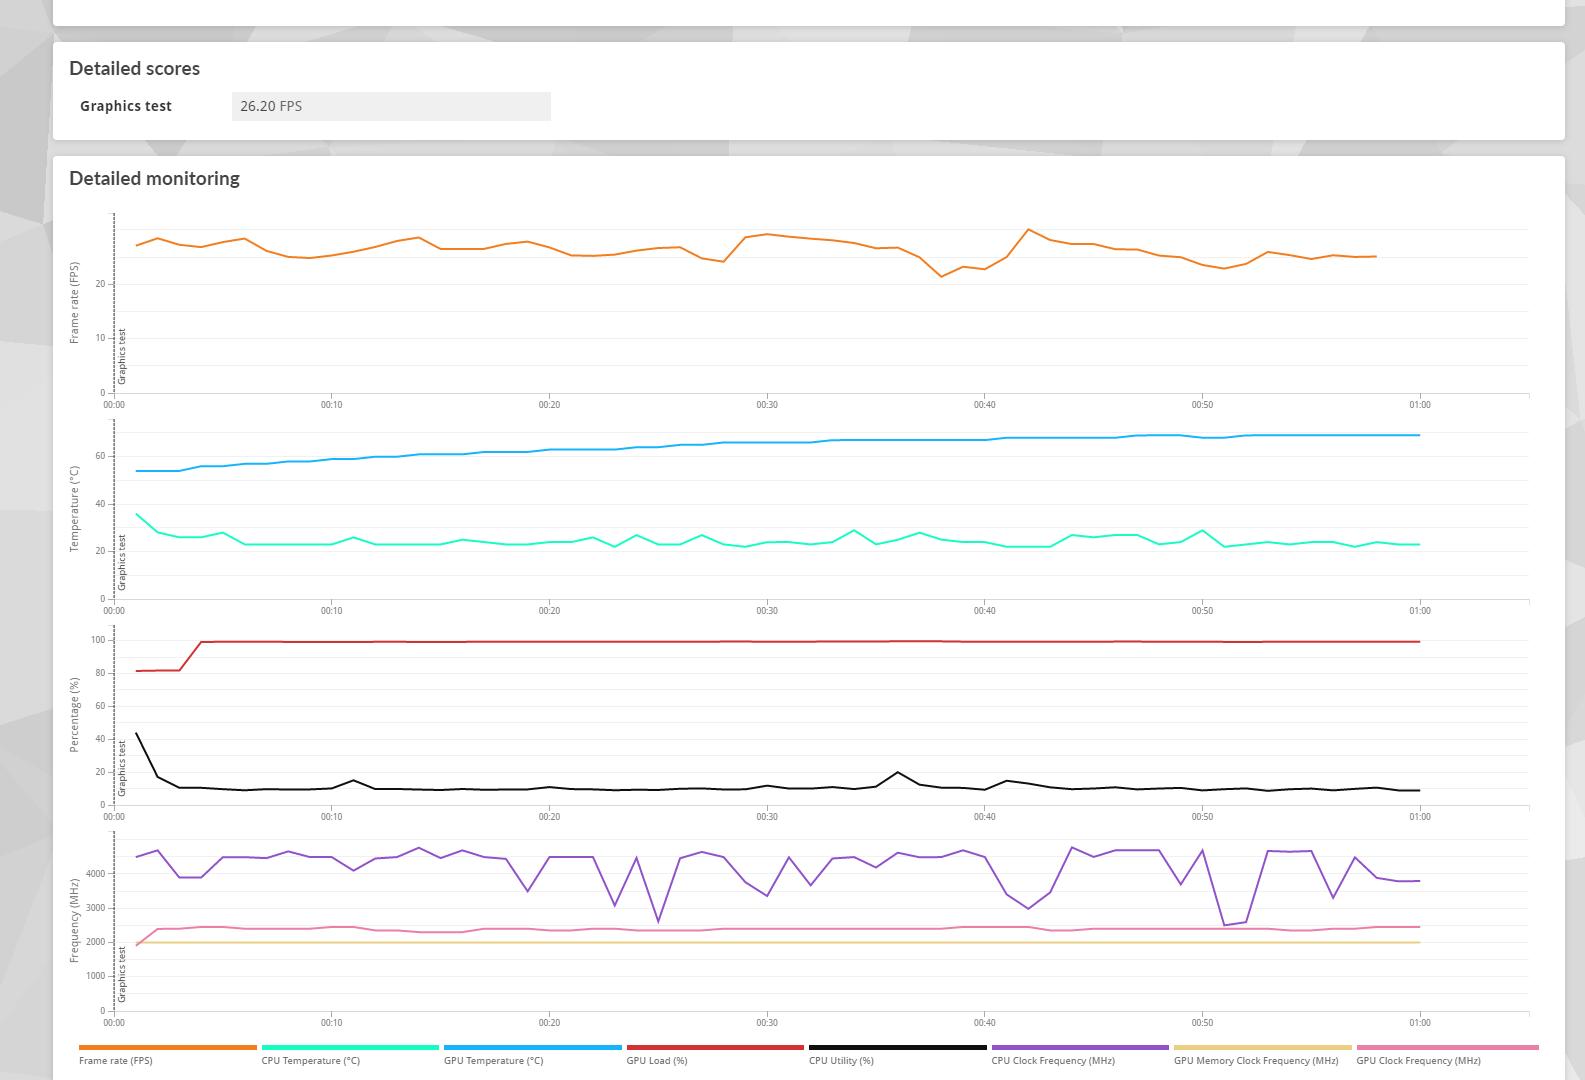Screen dimensions: 1585x1080
Task: Click the Frame rate (FPS) y-axis title
Action: pyautogui.click(x=74, y=303)
